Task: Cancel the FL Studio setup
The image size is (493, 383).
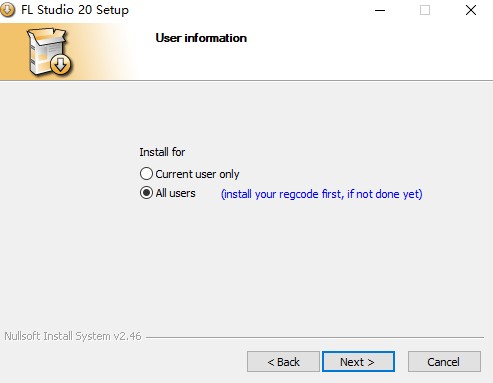Action: point(444,361)
